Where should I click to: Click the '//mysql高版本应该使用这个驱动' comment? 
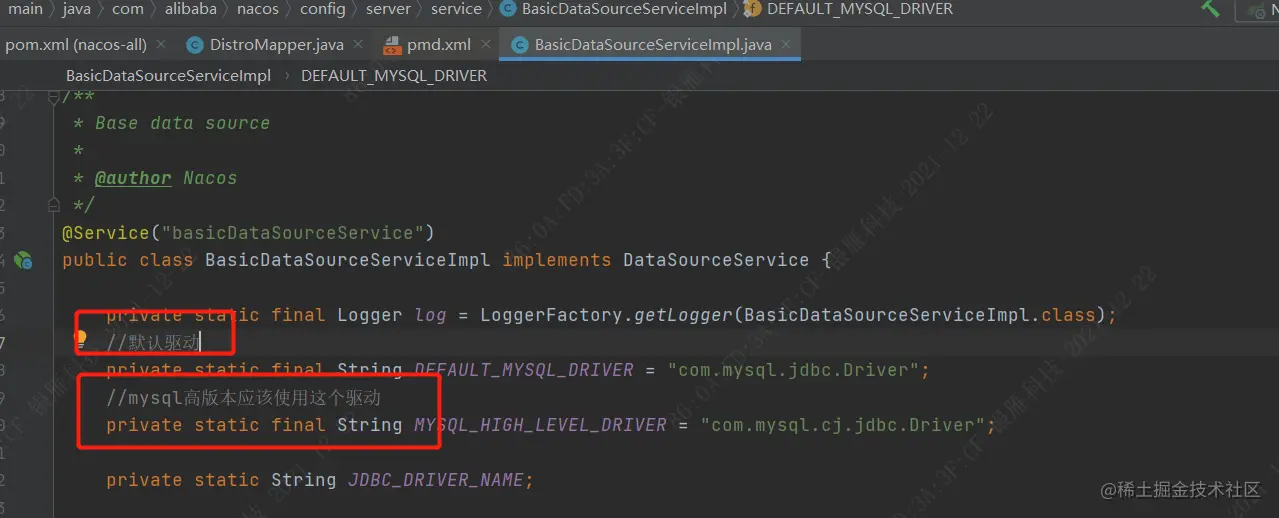[x=244, y=398]
